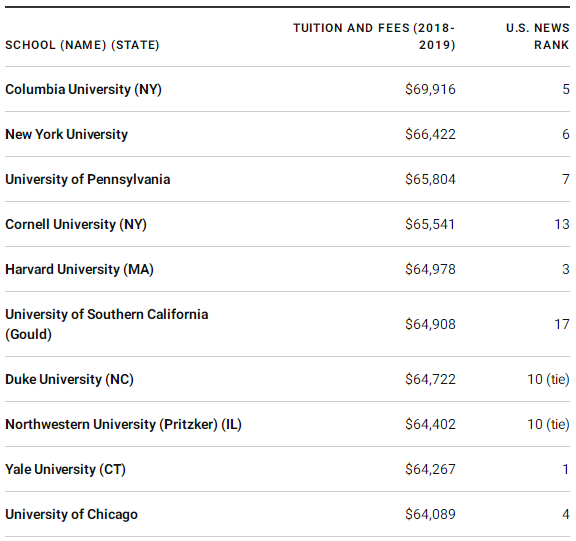Select the New York University row name

pyautogui.click(x=66, y=134)
